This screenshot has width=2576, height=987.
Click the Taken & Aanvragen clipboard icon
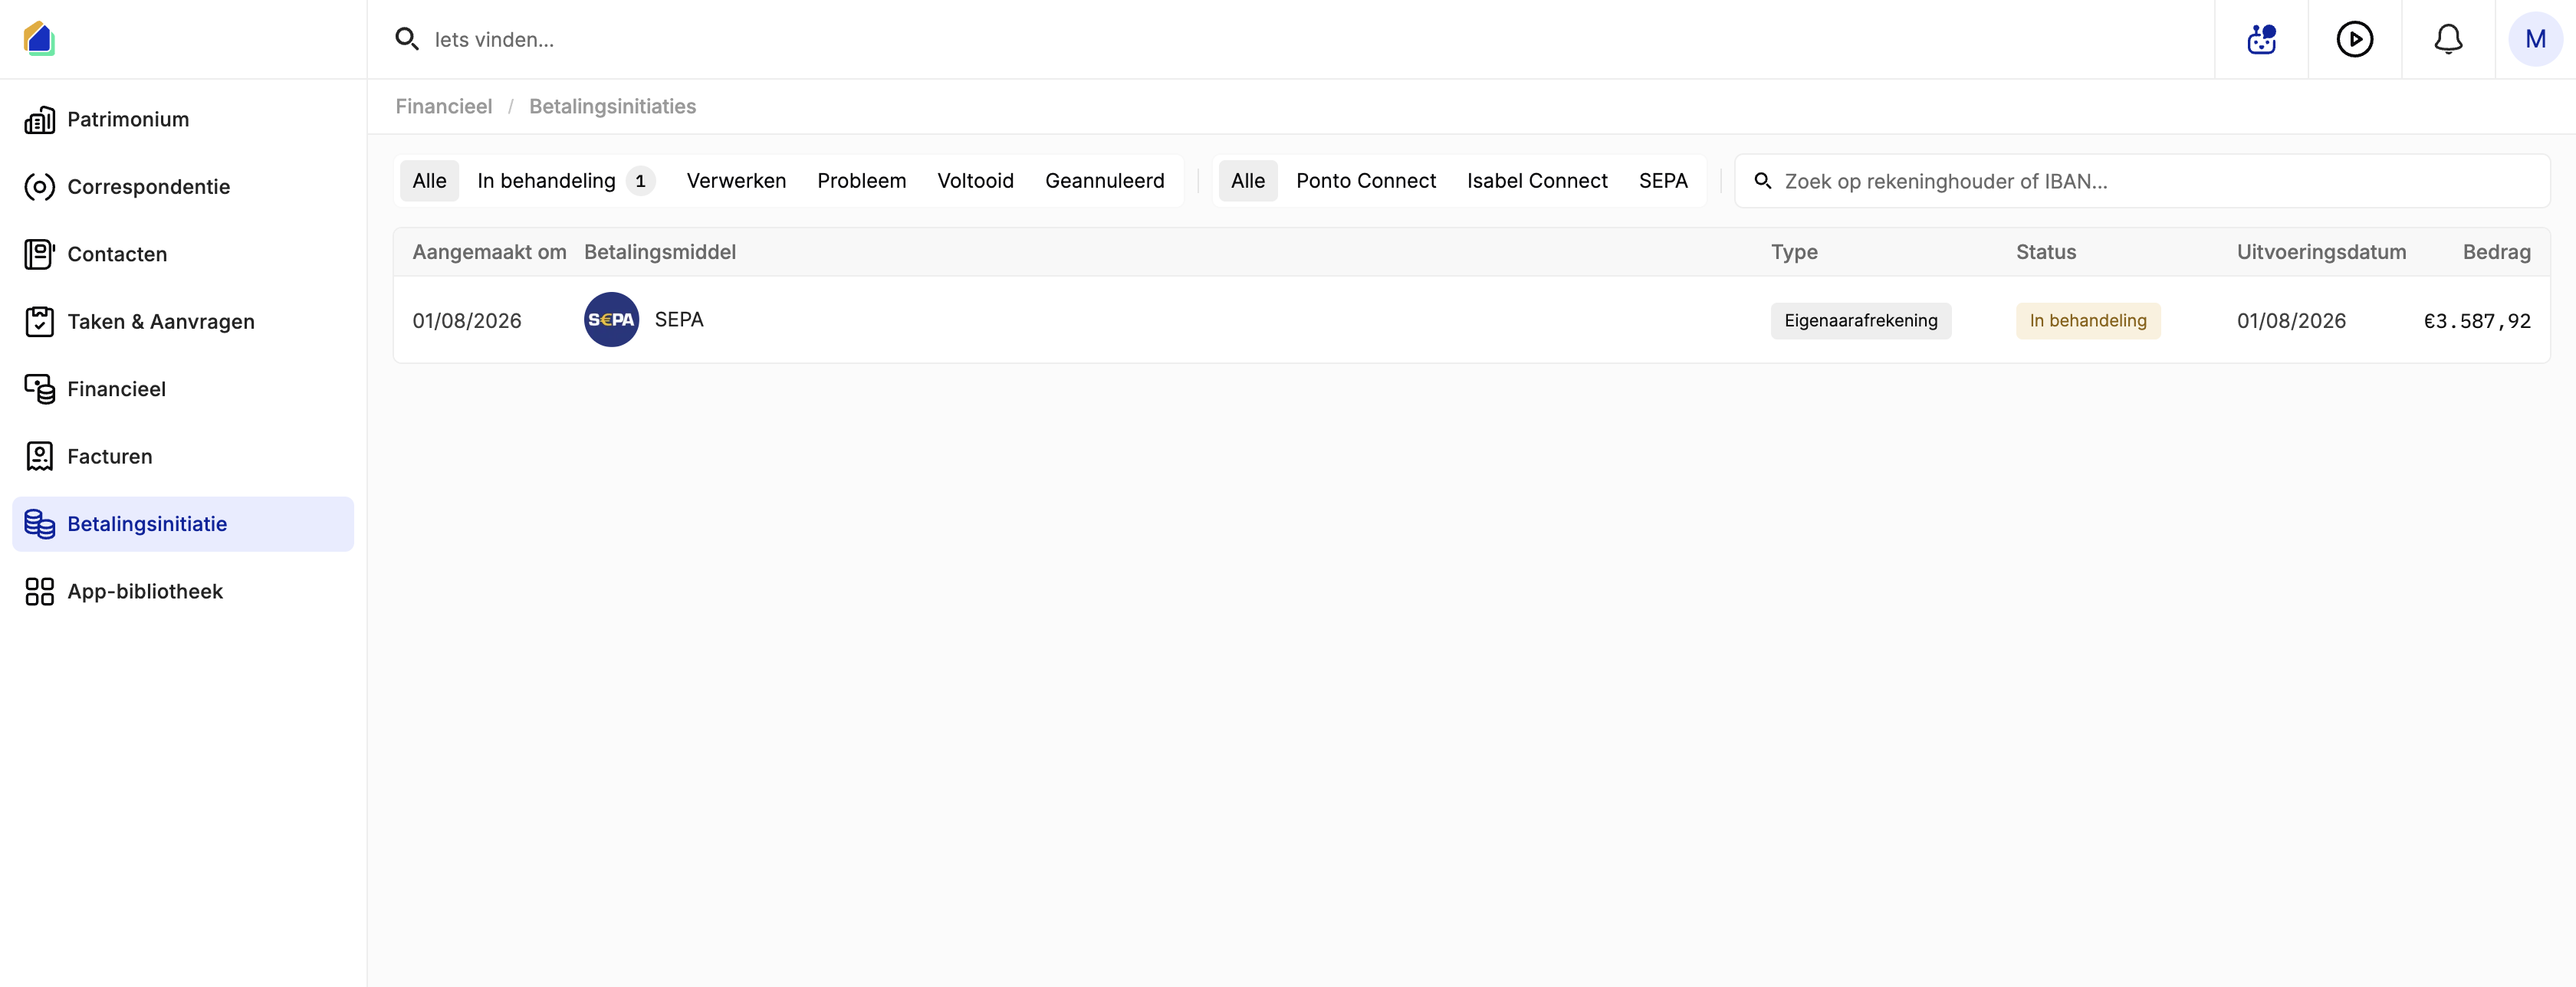coord(39,322)
